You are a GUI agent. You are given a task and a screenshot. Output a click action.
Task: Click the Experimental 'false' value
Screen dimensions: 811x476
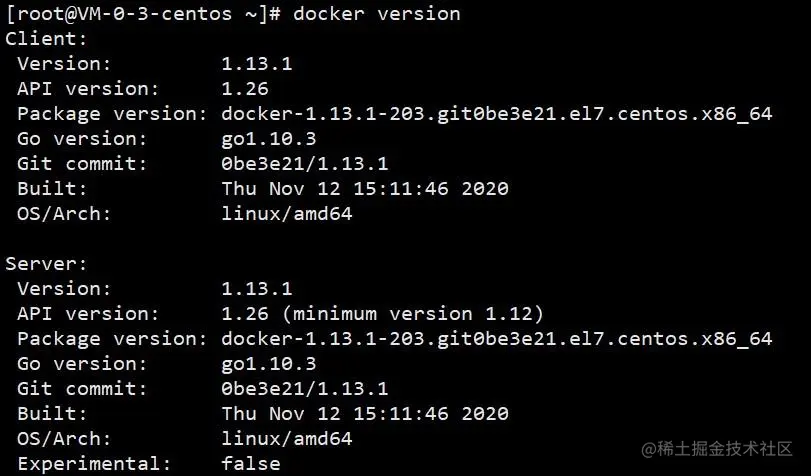[251, 464]
